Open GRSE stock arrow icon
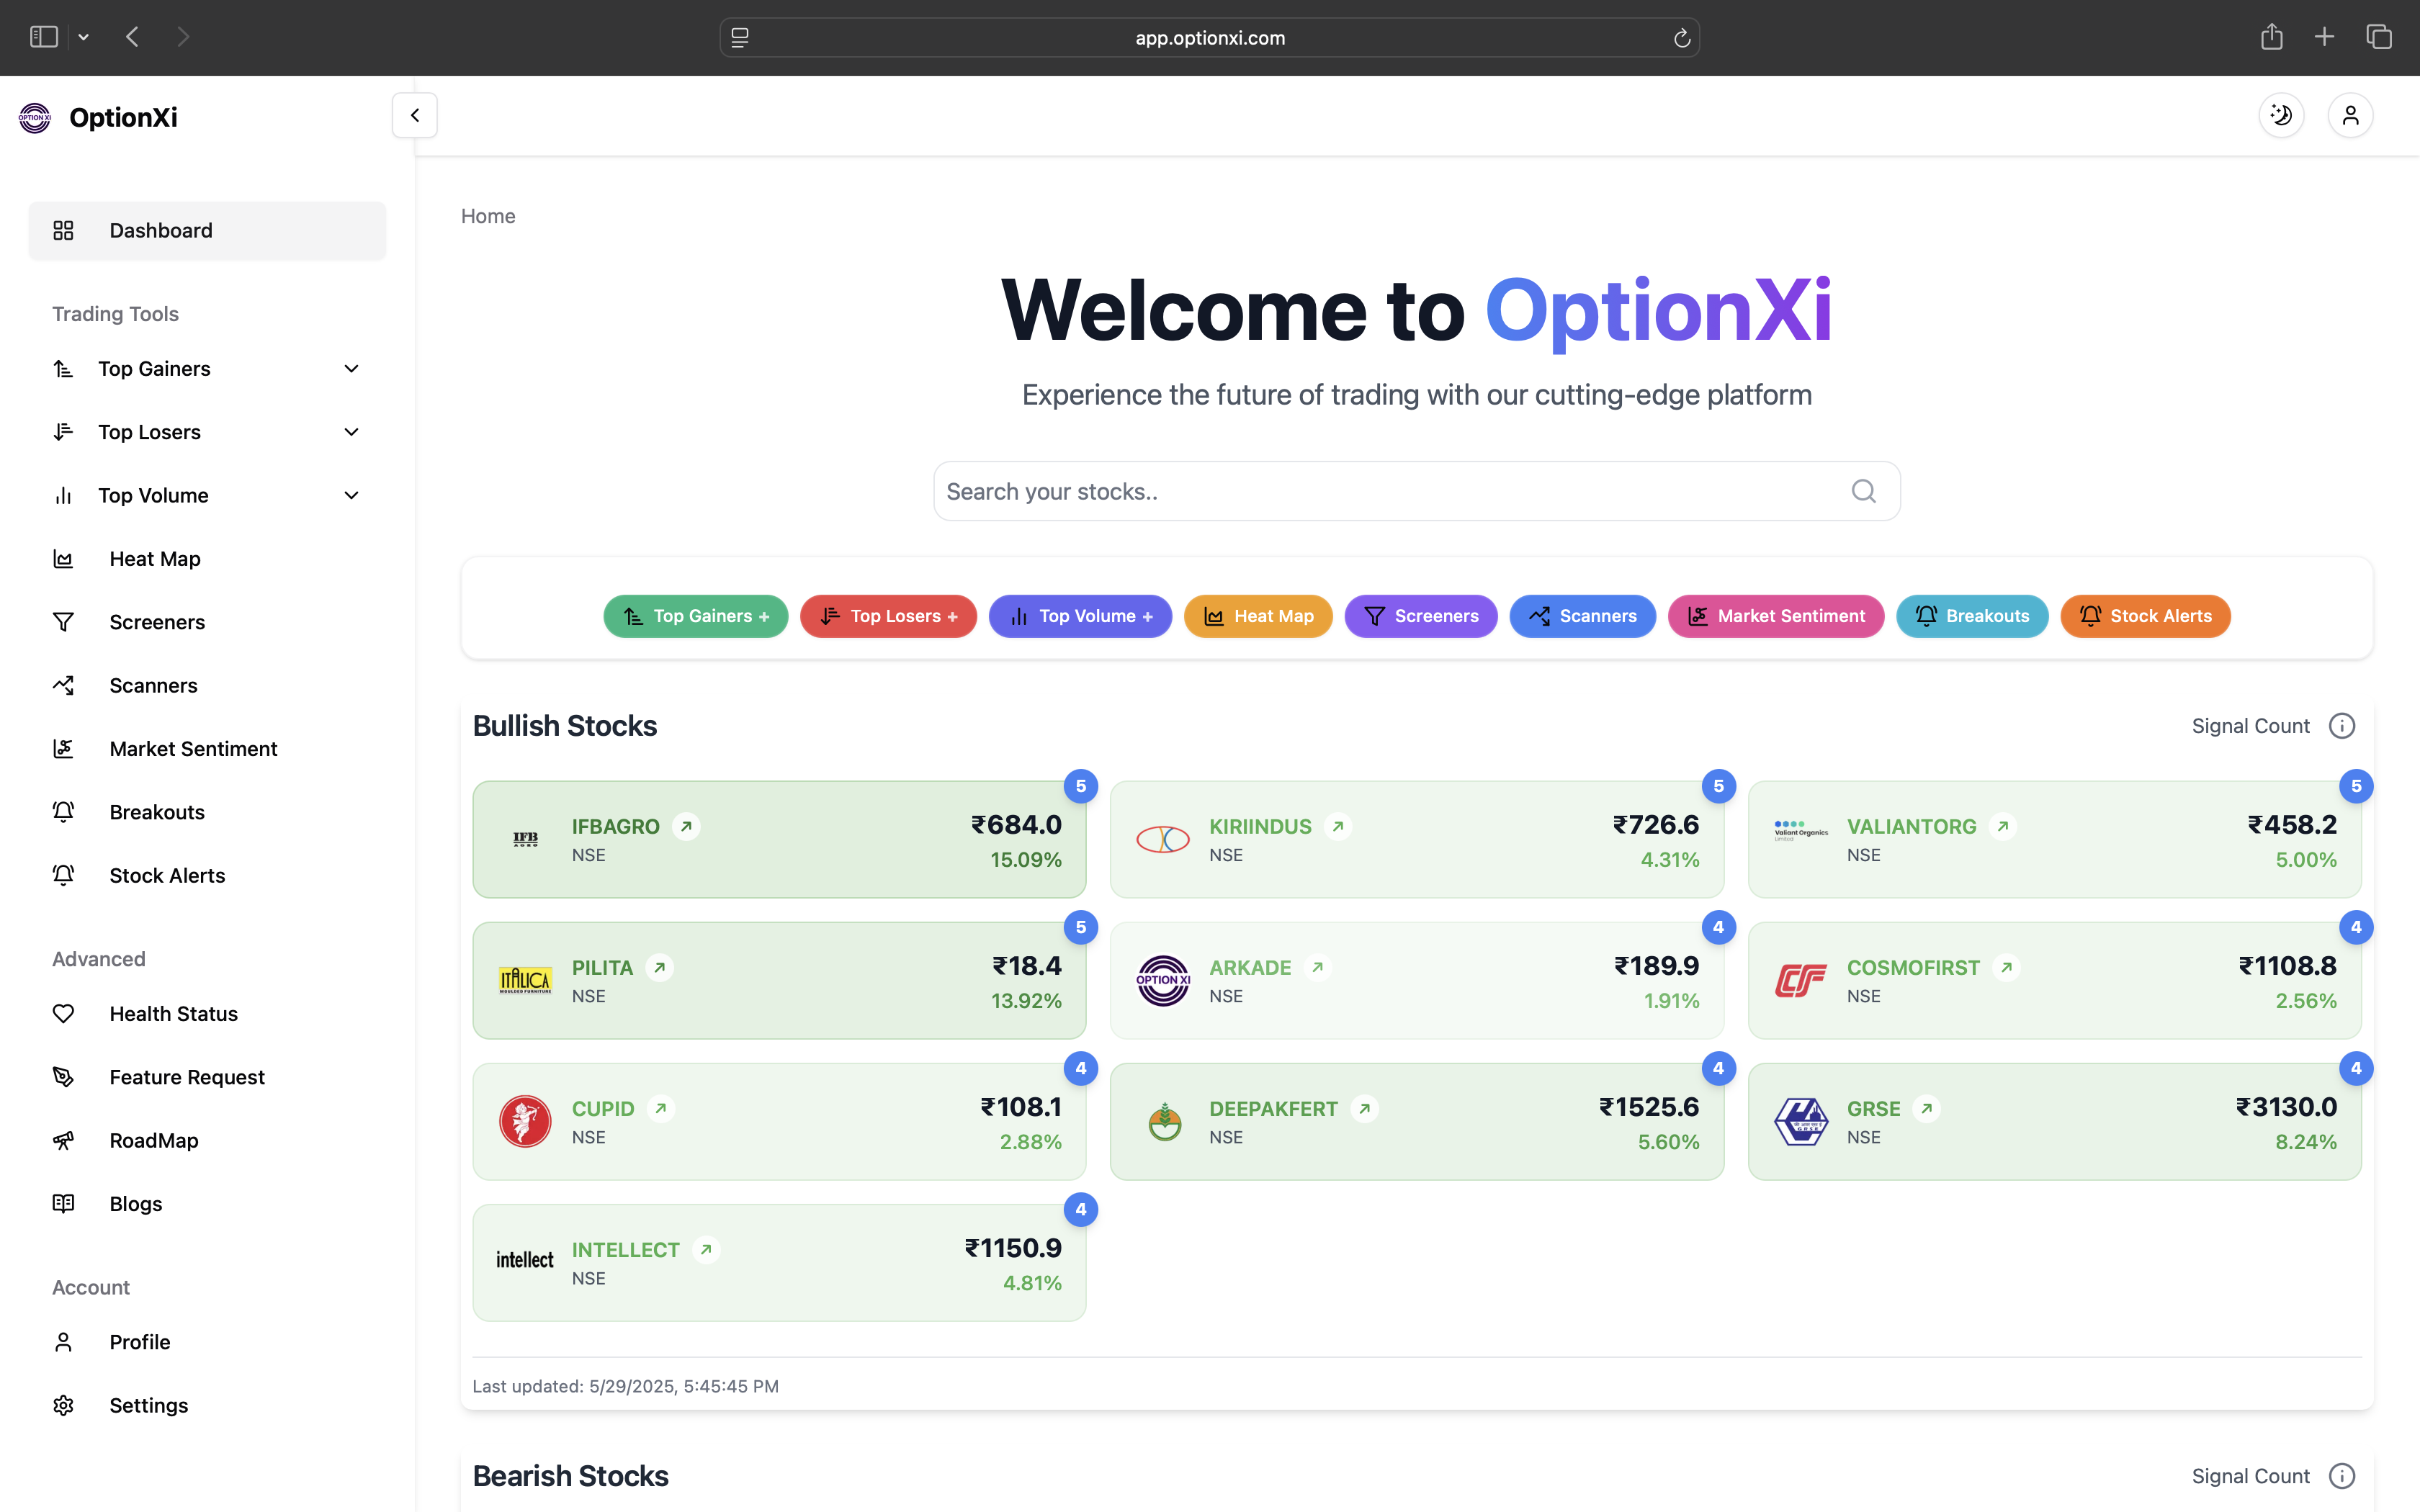The width and height of the screenshot is (2420, 1512). click(1926, 1109)
